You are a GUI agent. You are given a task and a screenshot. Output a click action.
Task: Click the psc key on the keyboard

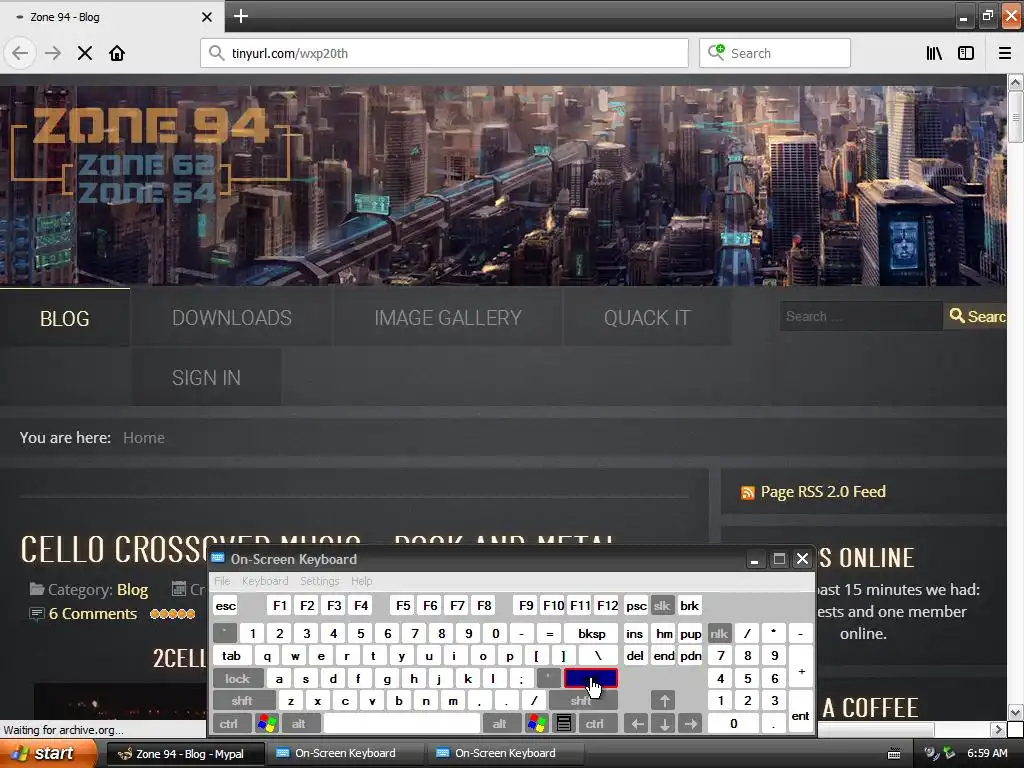[636, 605]
